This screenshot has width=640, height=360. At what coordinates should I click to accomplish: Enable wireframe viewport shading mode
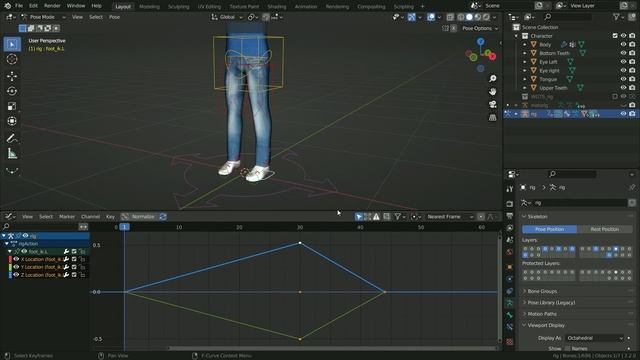461,17
